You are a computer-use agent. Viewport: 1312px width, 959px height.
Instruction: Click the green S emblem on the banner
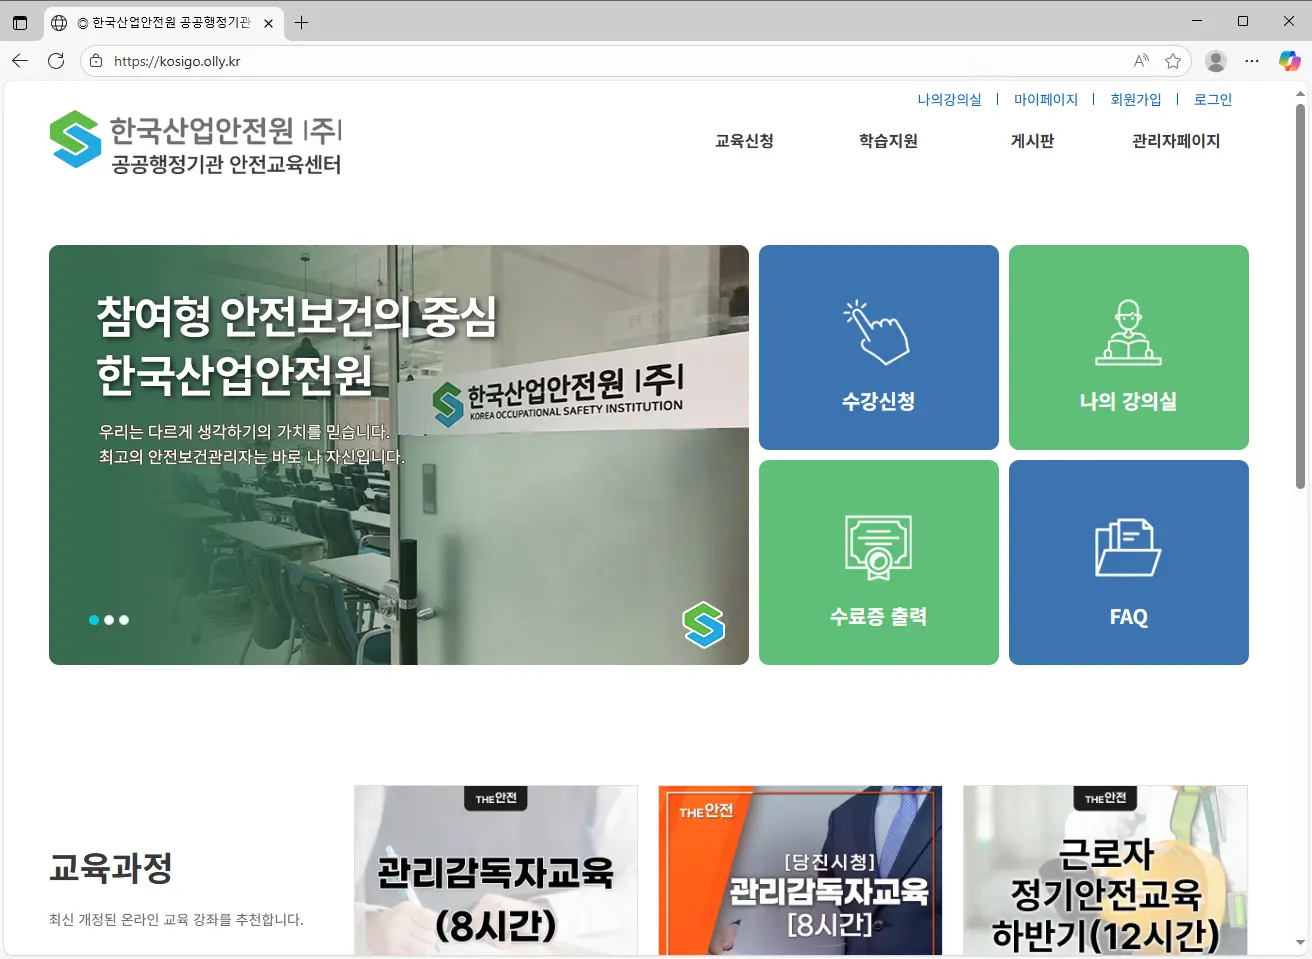tap(704, 625)
